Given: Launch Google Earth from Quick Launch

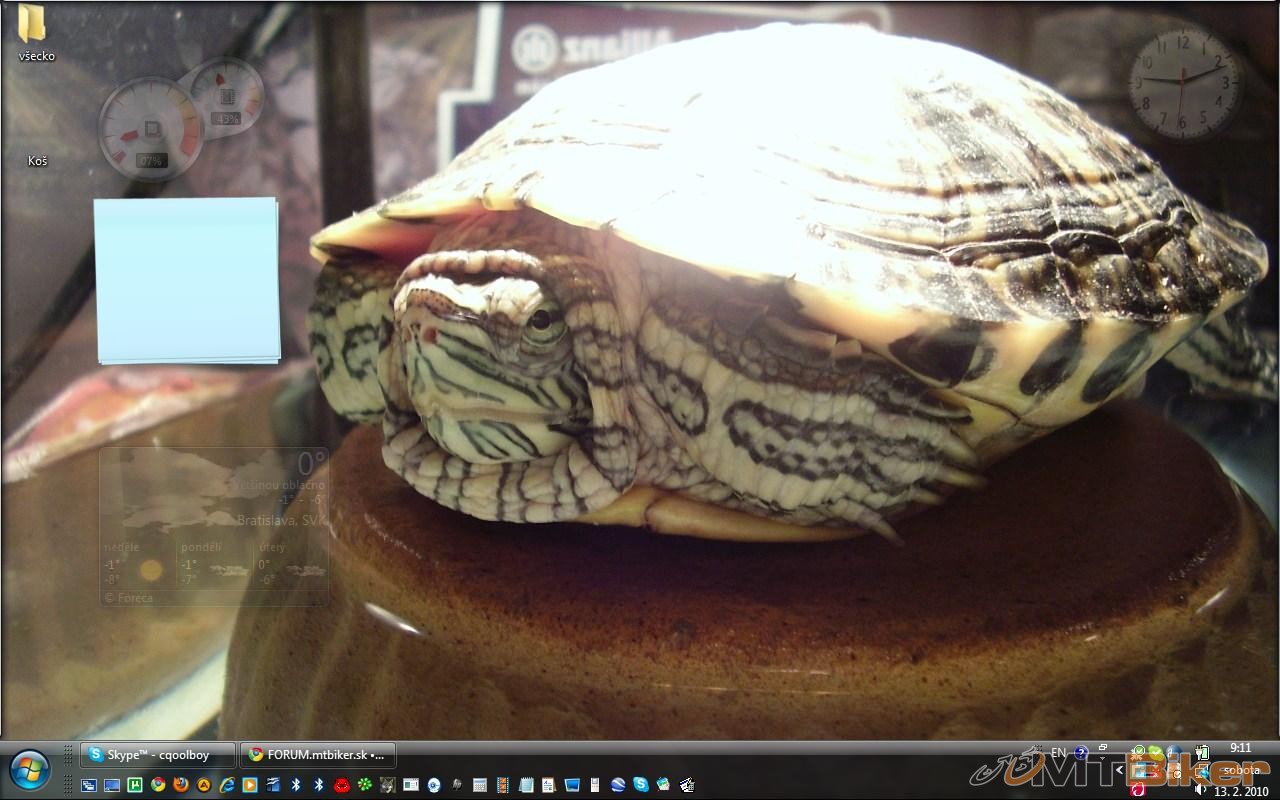Looking at the screenshot, I should click(x=618, y=785).
